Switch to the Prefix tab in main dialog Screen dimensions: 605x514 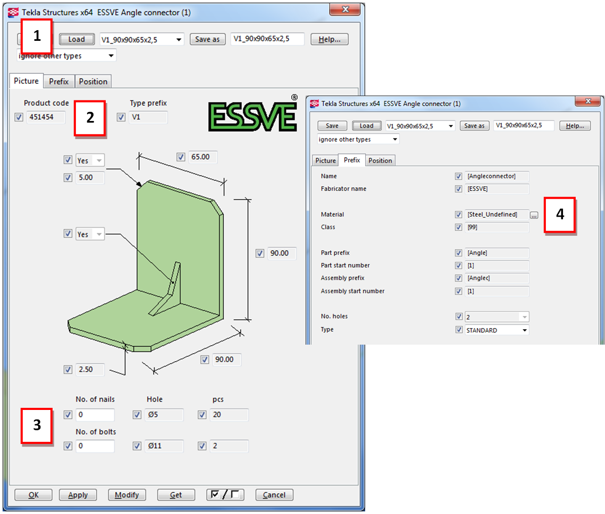tap(59, 82)
